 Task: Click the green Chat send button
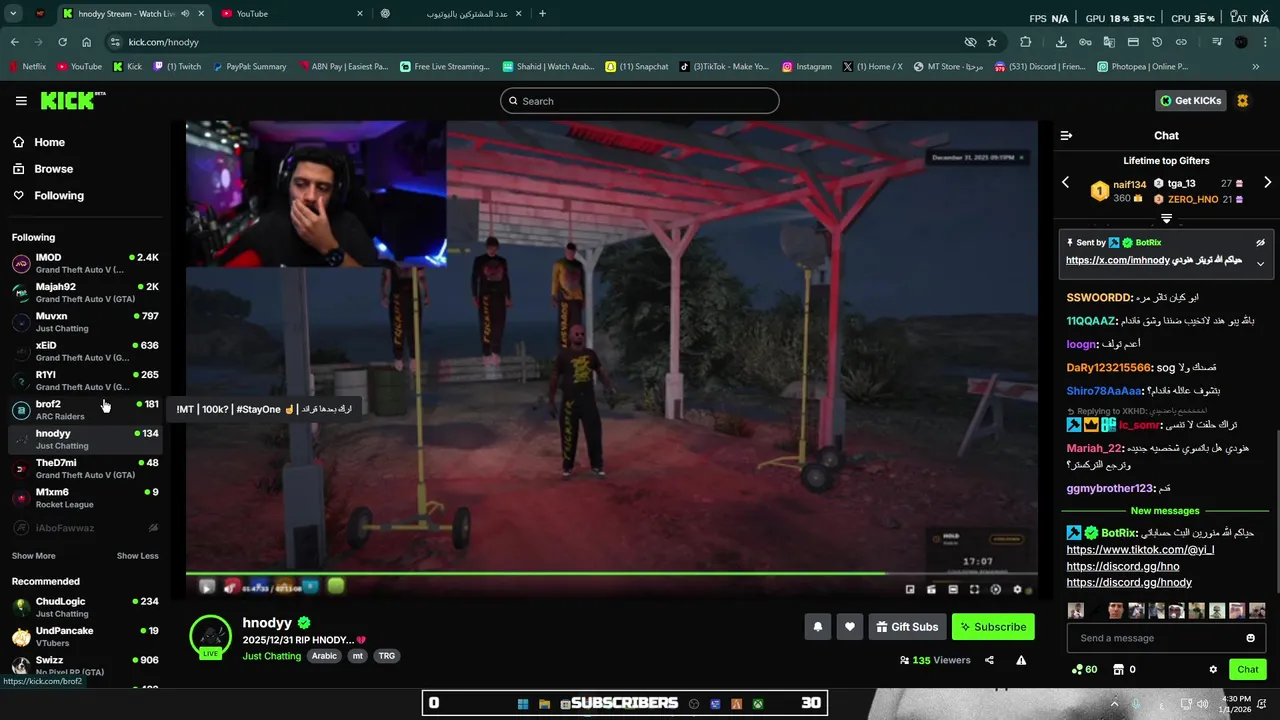coord(1247,669)
